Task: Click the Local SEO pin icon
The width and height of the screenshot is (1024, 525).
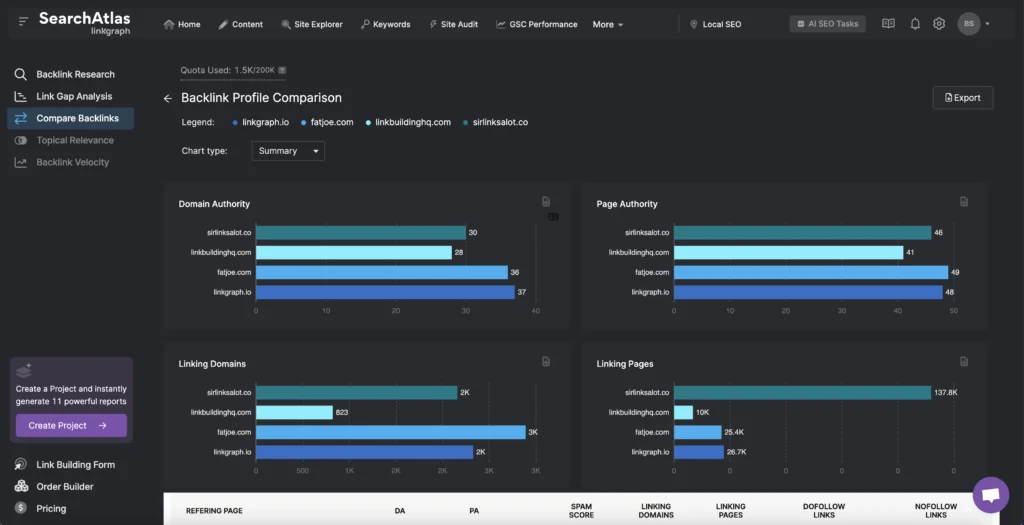Action: tap(694, 24)
